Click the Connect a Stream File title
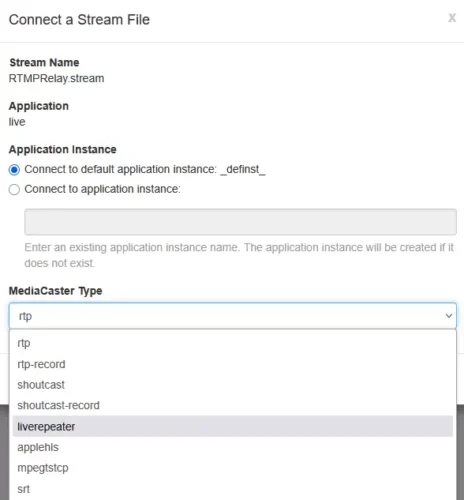This screenshot has height=500, width=464. [x=79, y=20]
